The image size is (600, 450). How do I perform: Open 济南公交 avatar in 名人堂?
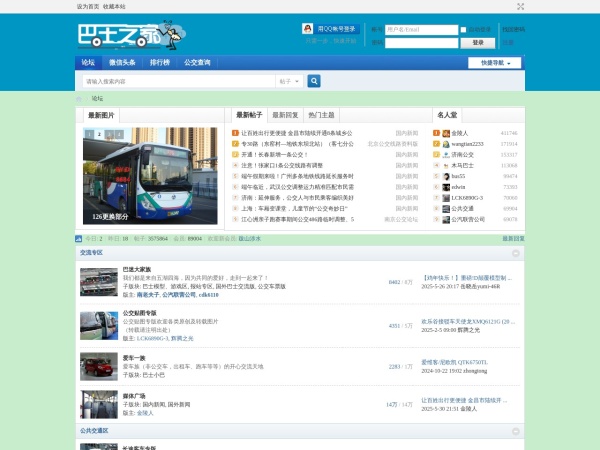[446, 155]
